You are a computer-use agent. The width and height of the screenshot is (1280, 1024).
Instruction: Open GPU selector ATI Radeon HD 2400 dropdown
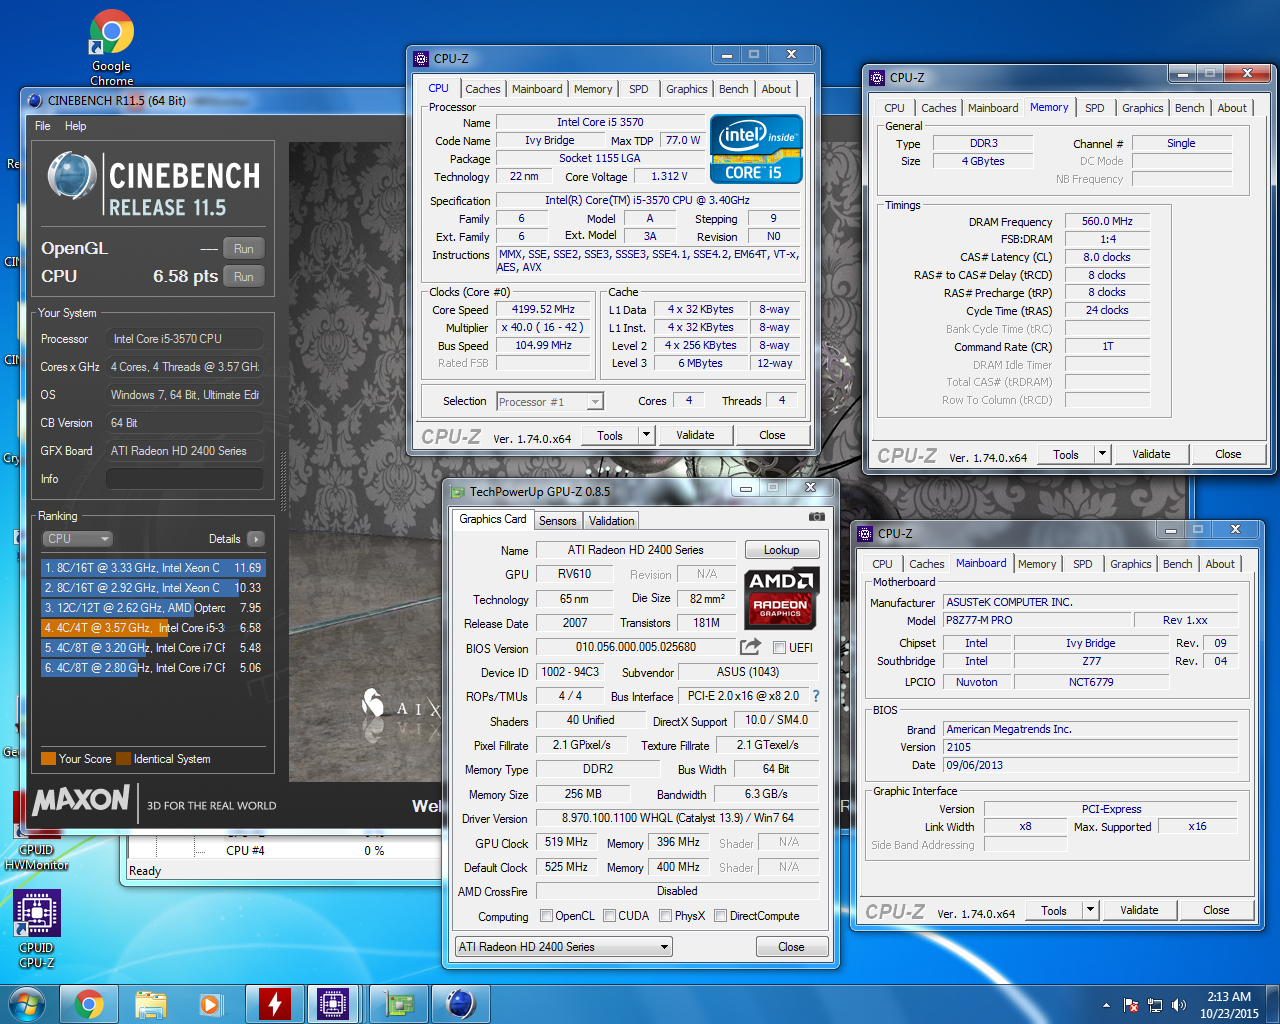click(x=564, y=947)
